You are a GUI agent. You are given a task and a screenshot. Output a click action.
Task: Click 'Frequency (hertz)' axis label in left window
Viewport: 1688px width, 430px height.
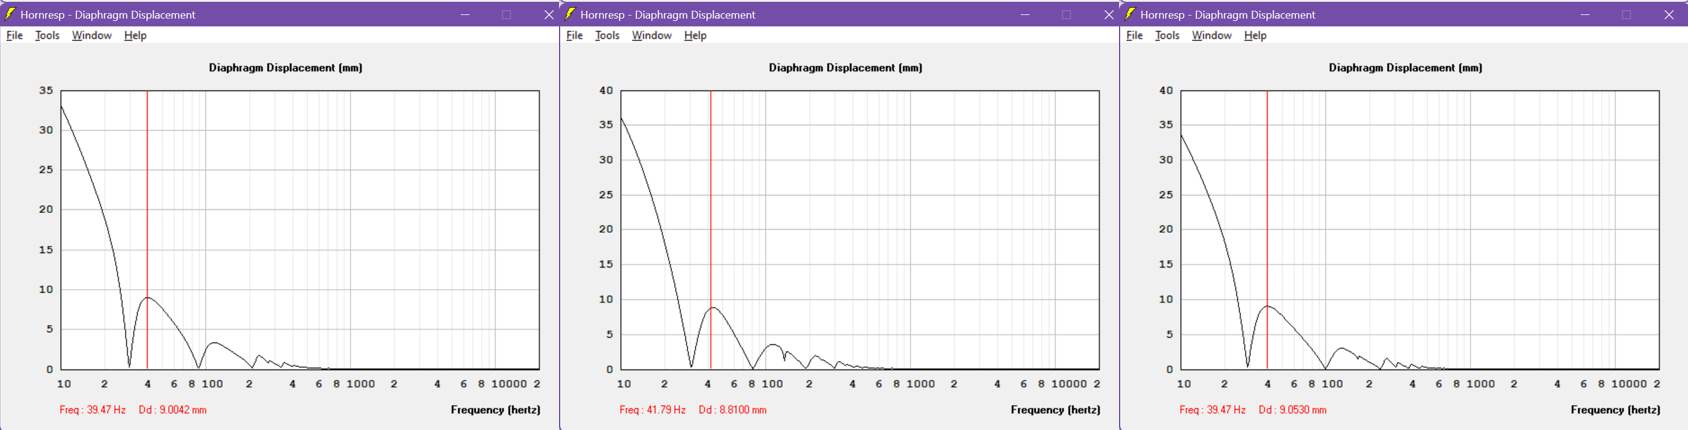496,410
